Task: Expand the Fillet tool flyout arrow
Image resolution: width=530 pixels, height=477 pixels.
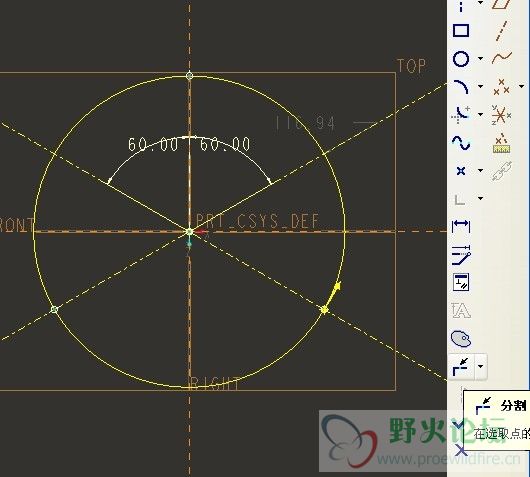Action: [480, 115]
